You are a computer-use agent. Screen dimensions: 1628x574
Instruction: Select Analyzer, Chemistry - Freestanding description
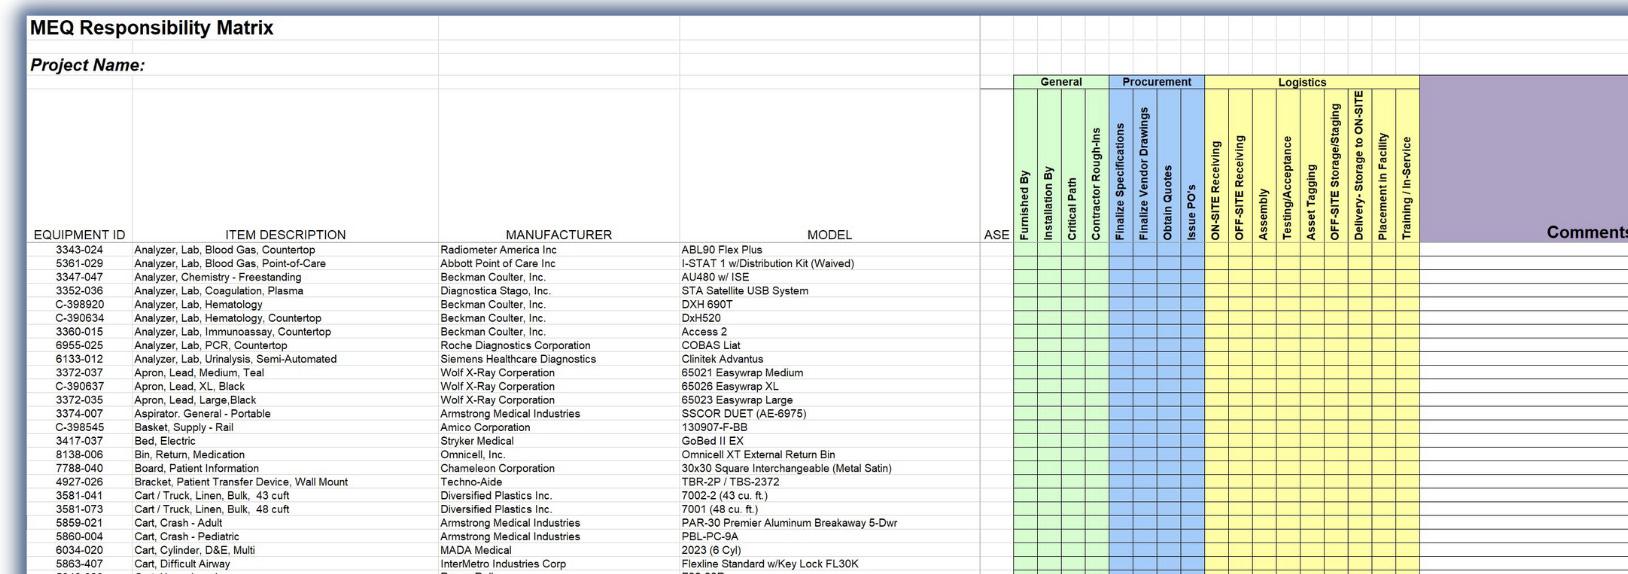point(218,277)
